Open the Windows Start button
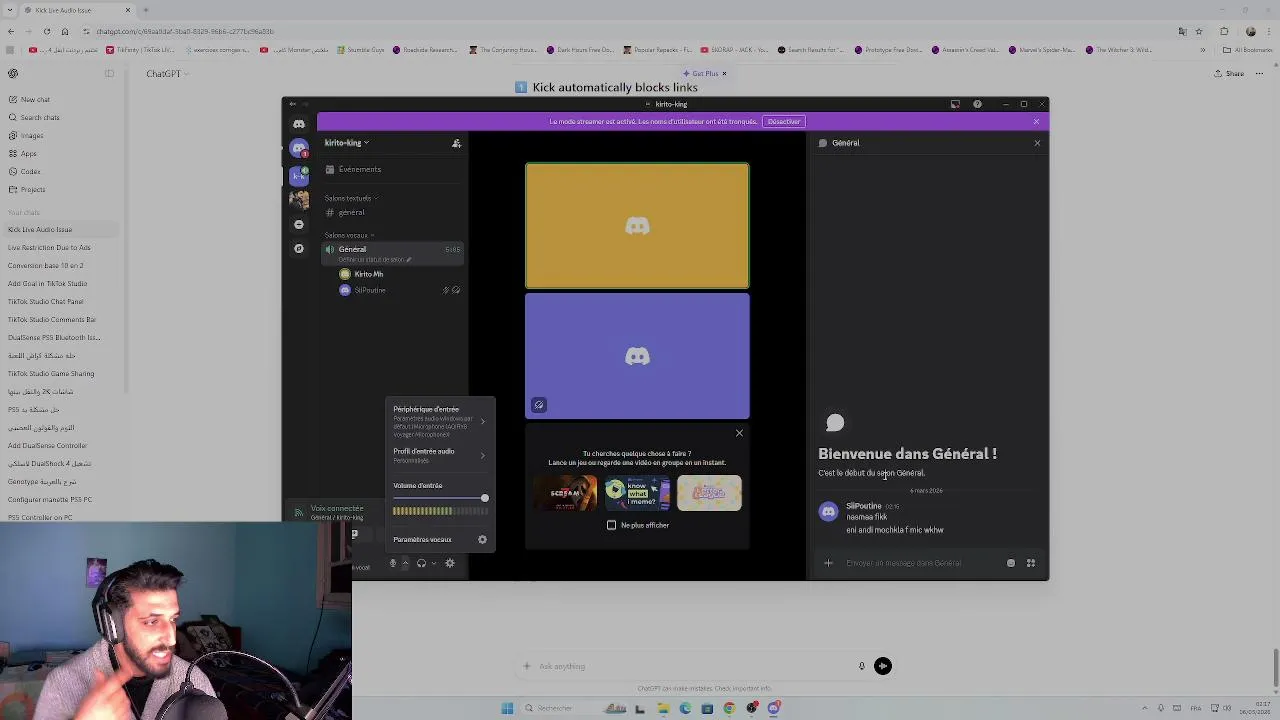Image resolution: width=1280 pixels, height=720 pixels. click(x=507, y=709)
